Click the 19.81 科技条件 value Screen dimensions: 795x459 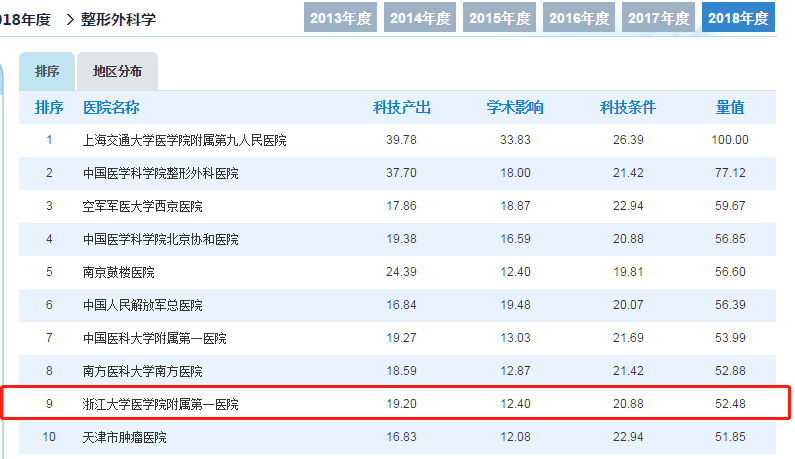[x=628, y=272]
